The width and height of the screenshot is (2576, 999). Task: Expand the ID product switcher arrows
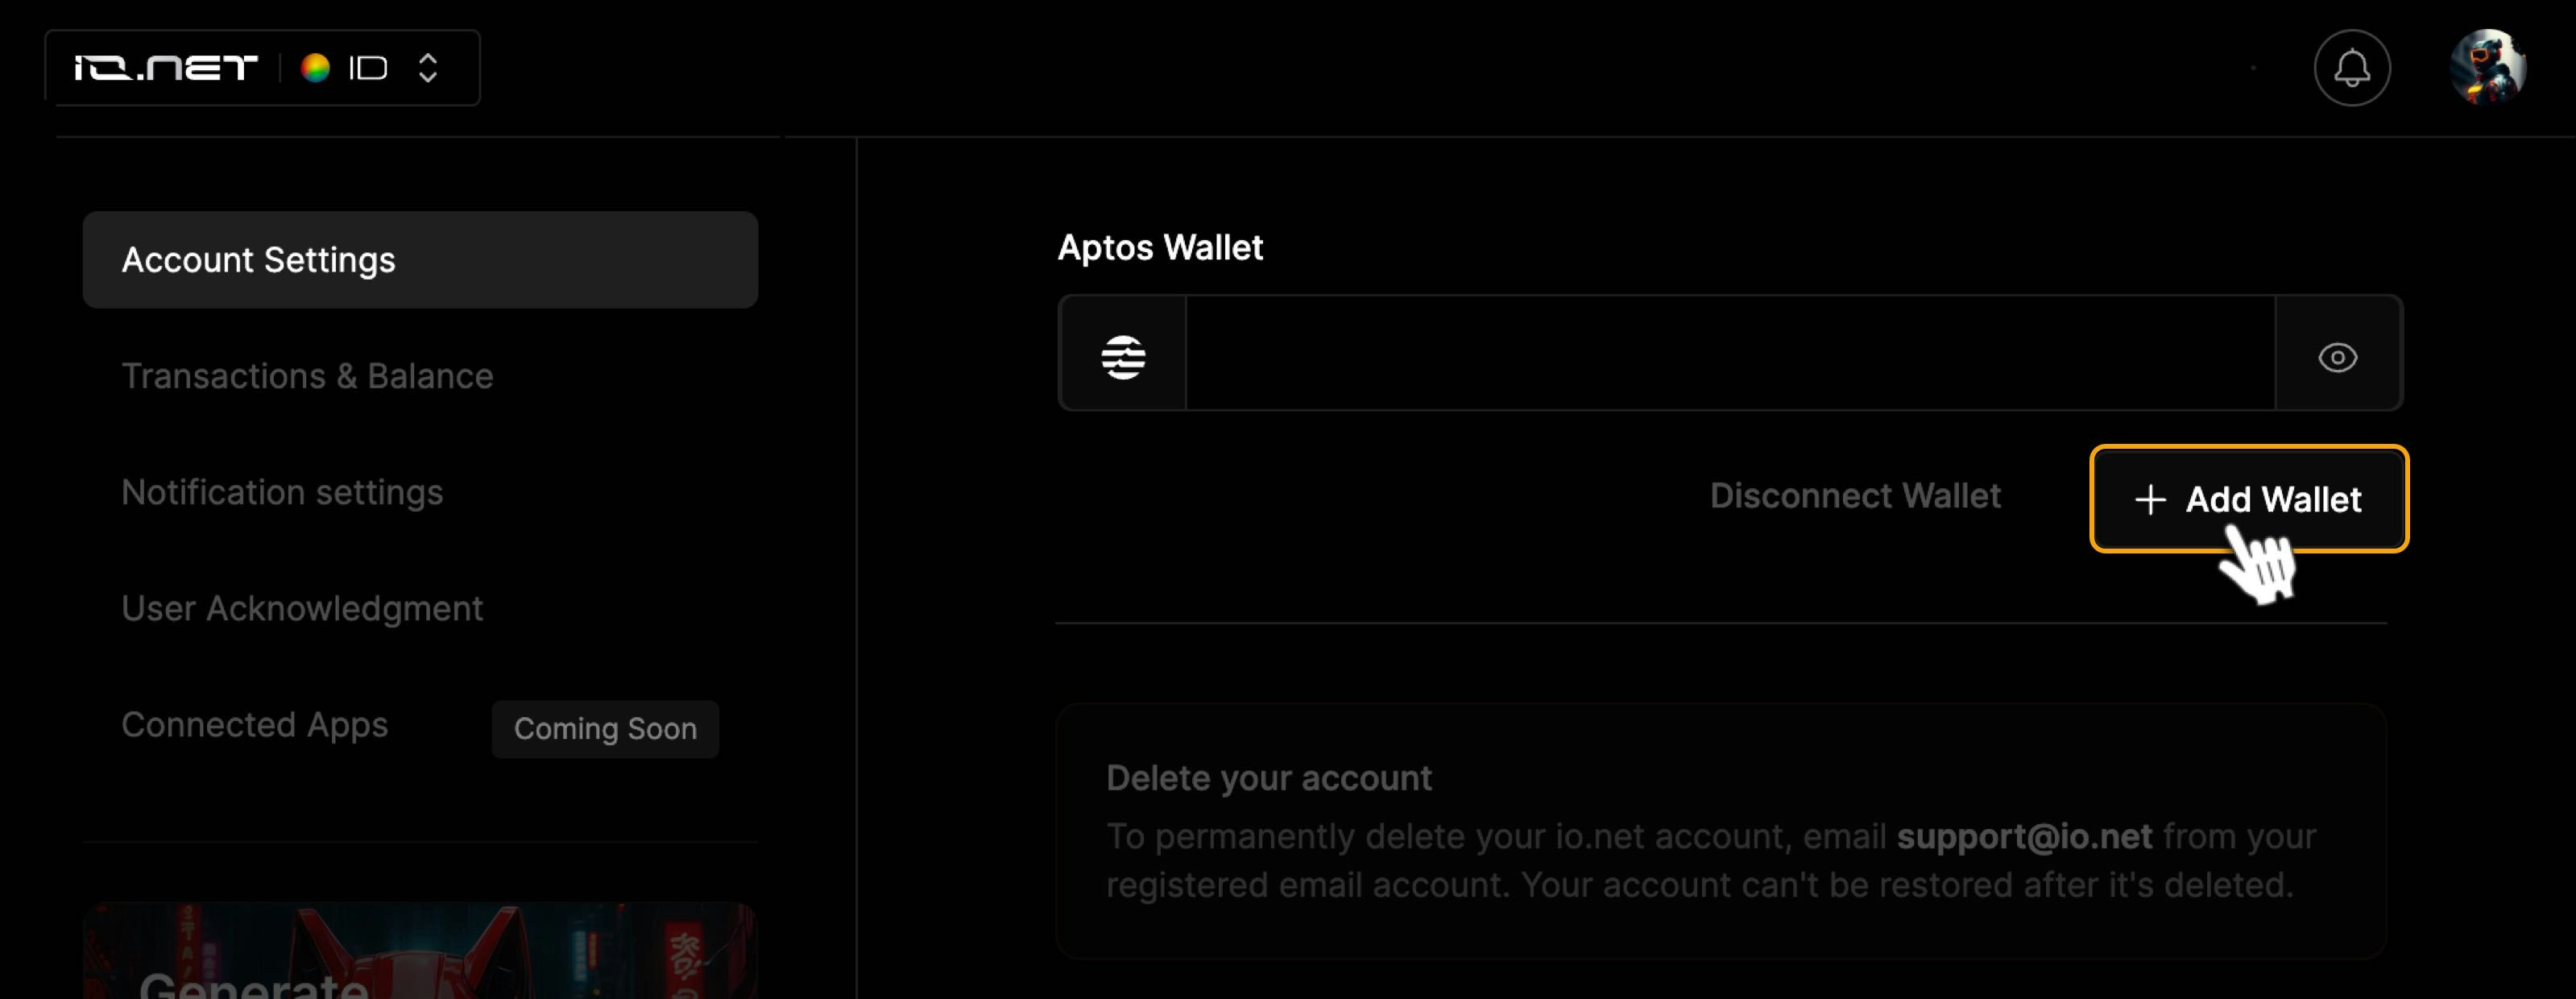[x=428, y=68]
